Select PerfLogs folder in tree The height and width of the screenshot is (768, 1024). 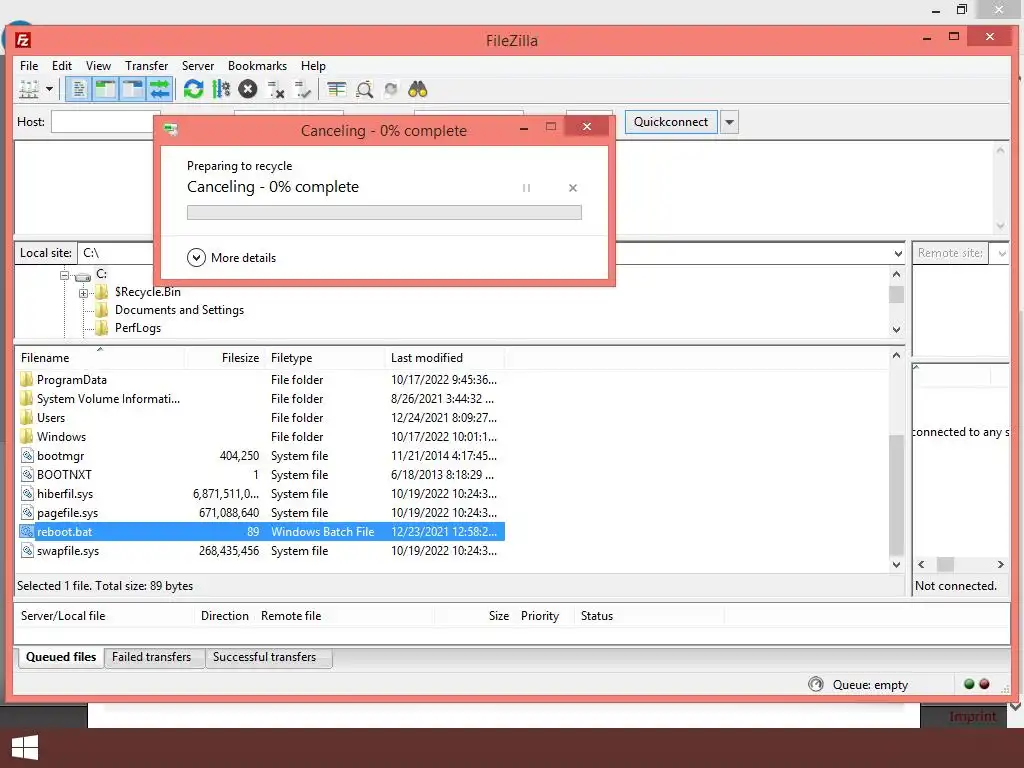click(x=138, y=328)
